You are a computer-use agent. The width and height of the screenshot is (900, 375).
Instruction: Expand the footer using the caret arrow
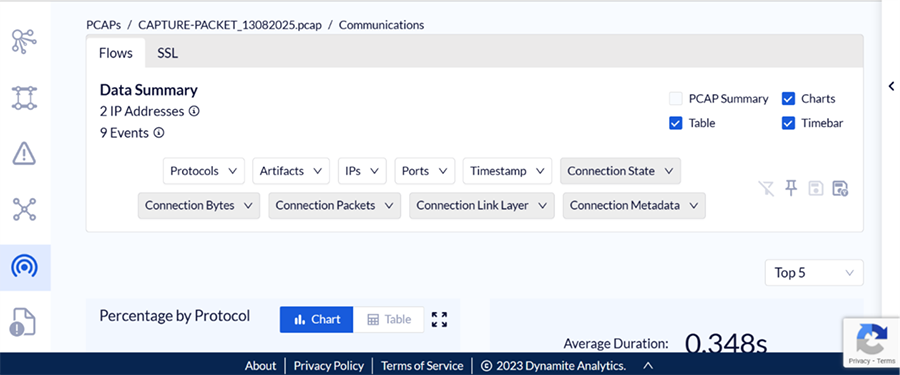647,365
